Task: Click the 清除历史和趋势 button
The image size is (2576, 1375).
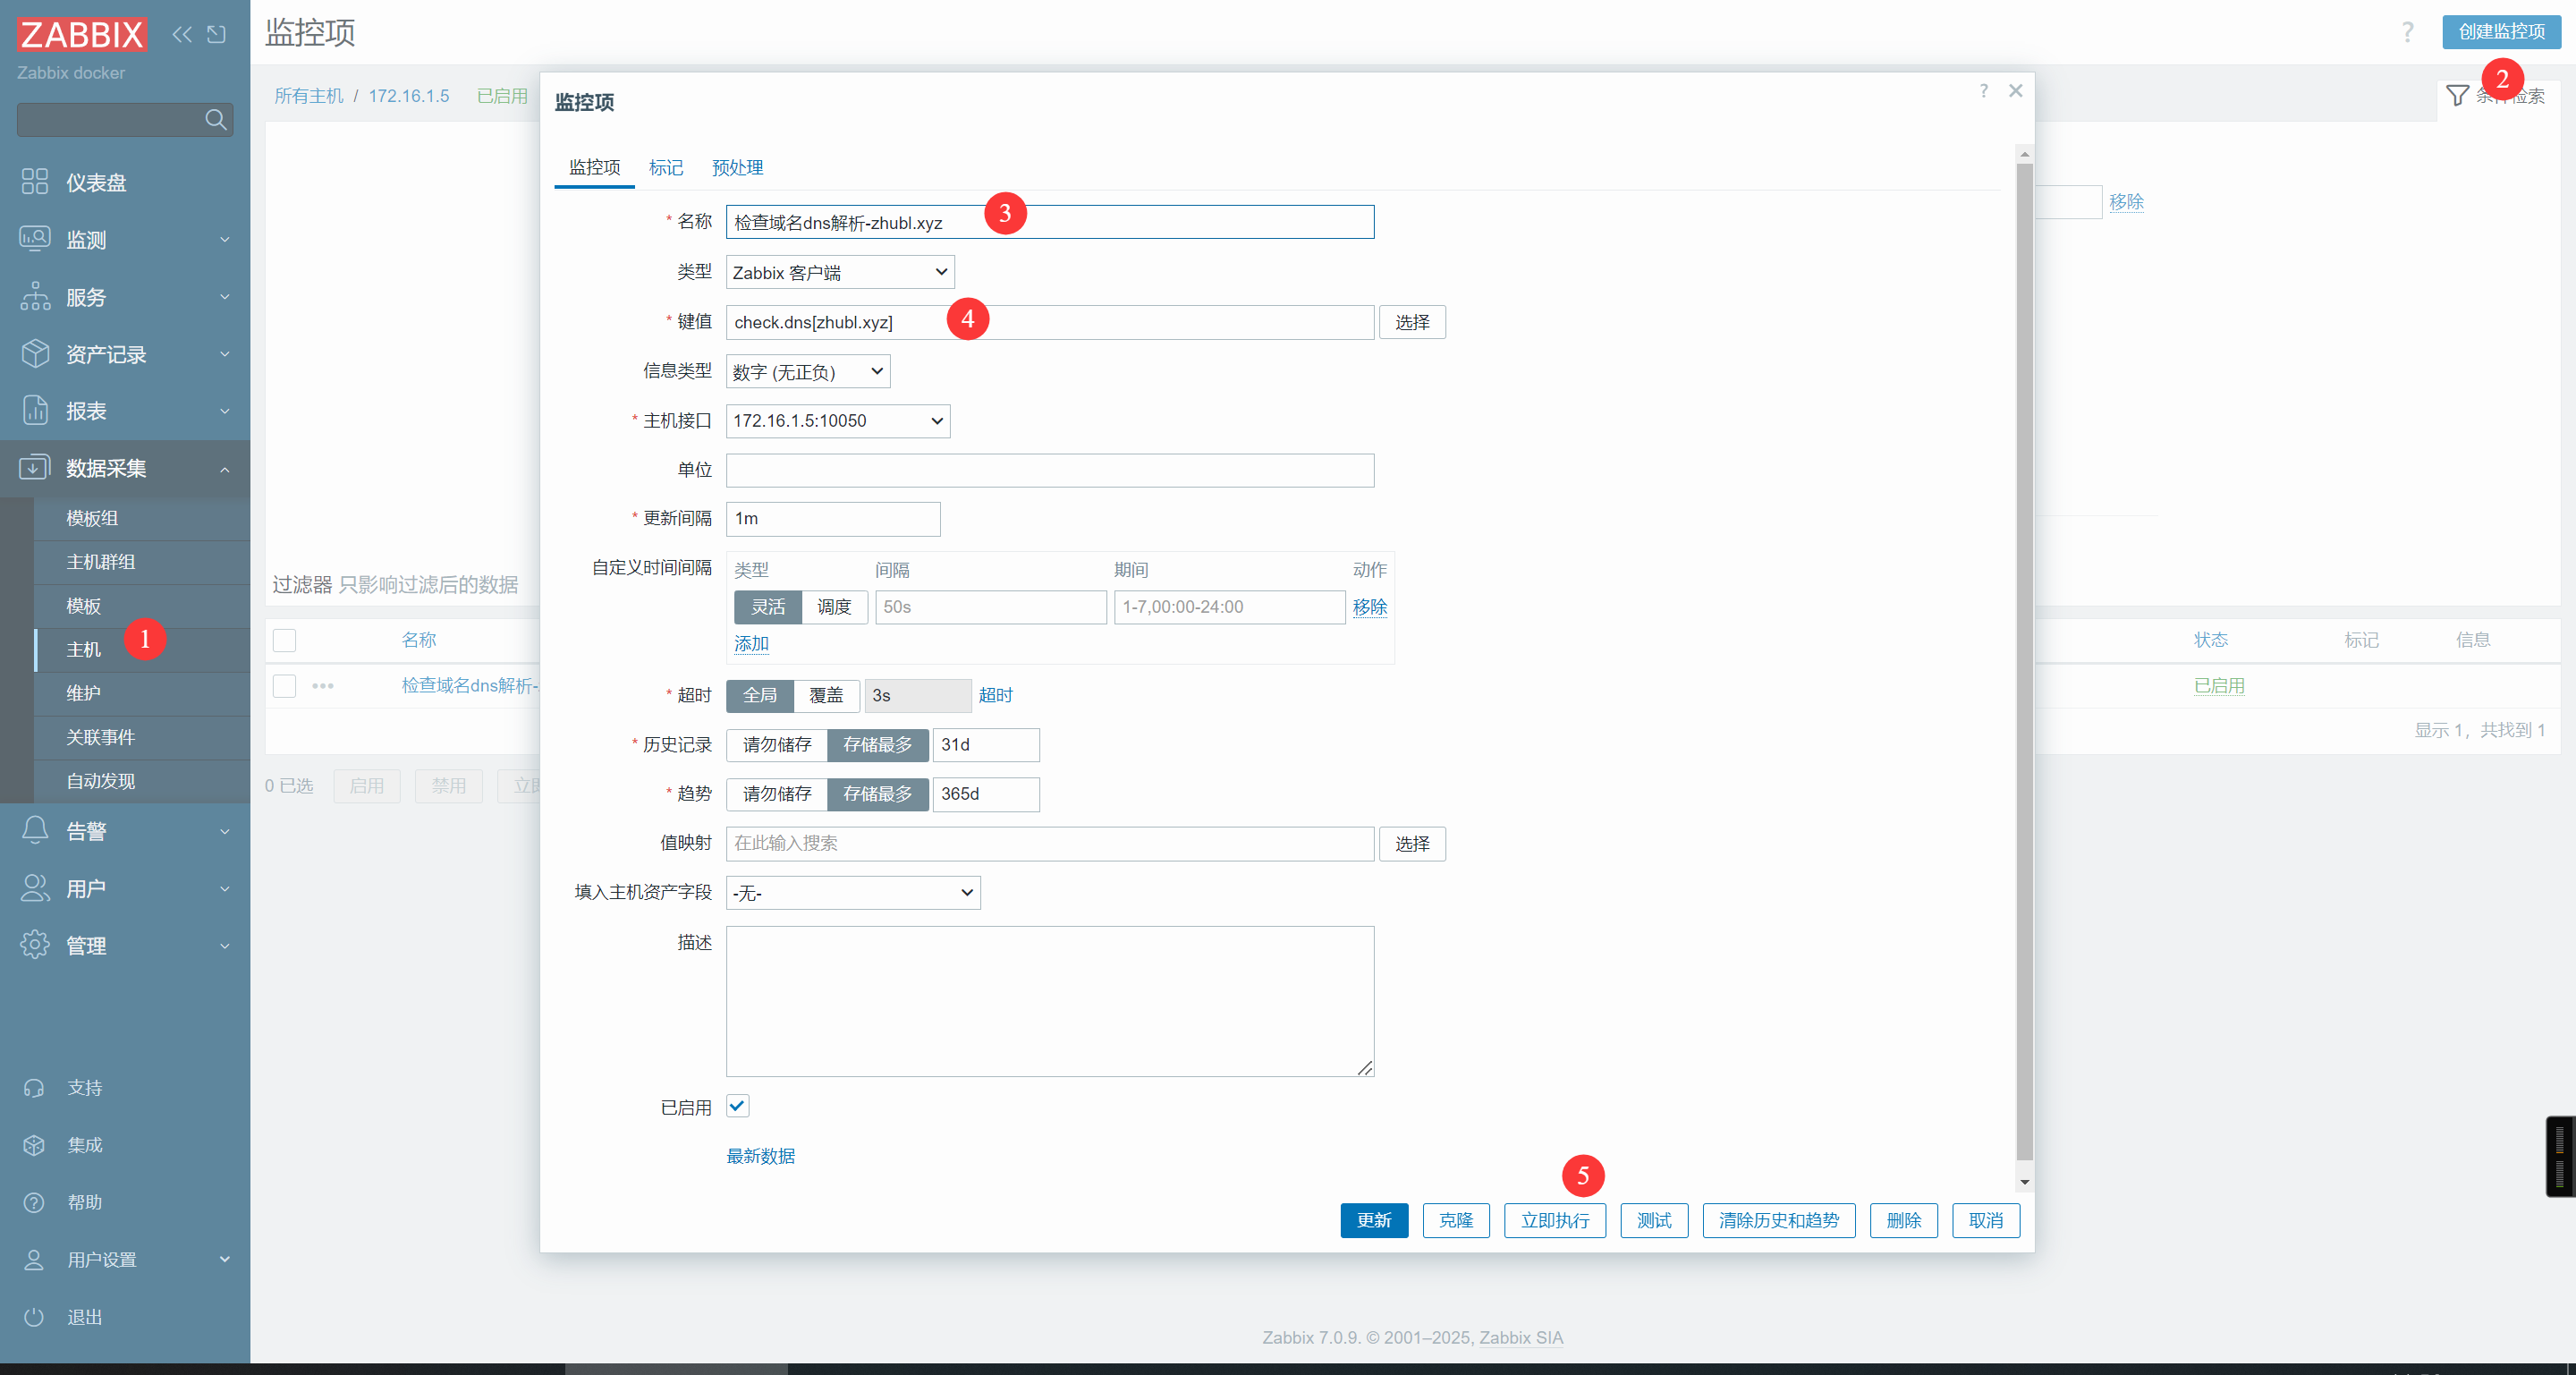Action: click(x=1779, y=1220)
